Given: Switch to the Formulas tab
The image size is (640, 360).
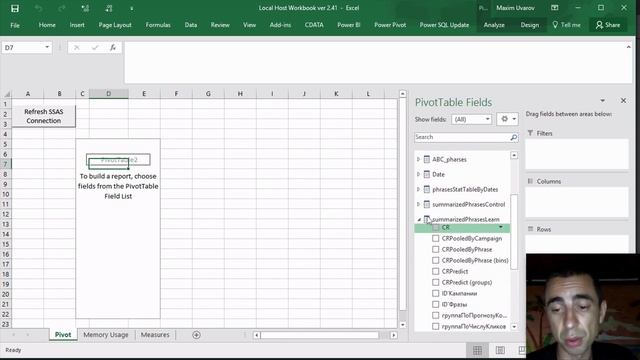Looking at the screenshot, I should point(158,25).
